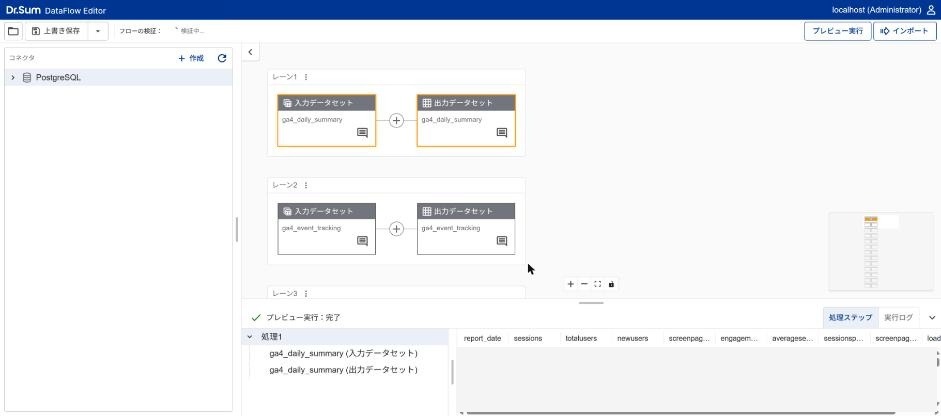Open レーン1 options menu
The width and height of the screenshot is (941, 416).
click(306, 77)
